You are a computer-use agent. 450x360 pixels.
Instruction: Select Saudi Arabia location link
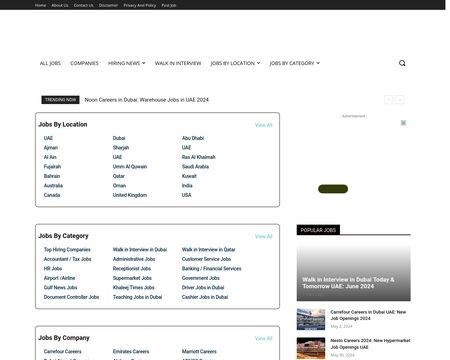click(195, 167)
